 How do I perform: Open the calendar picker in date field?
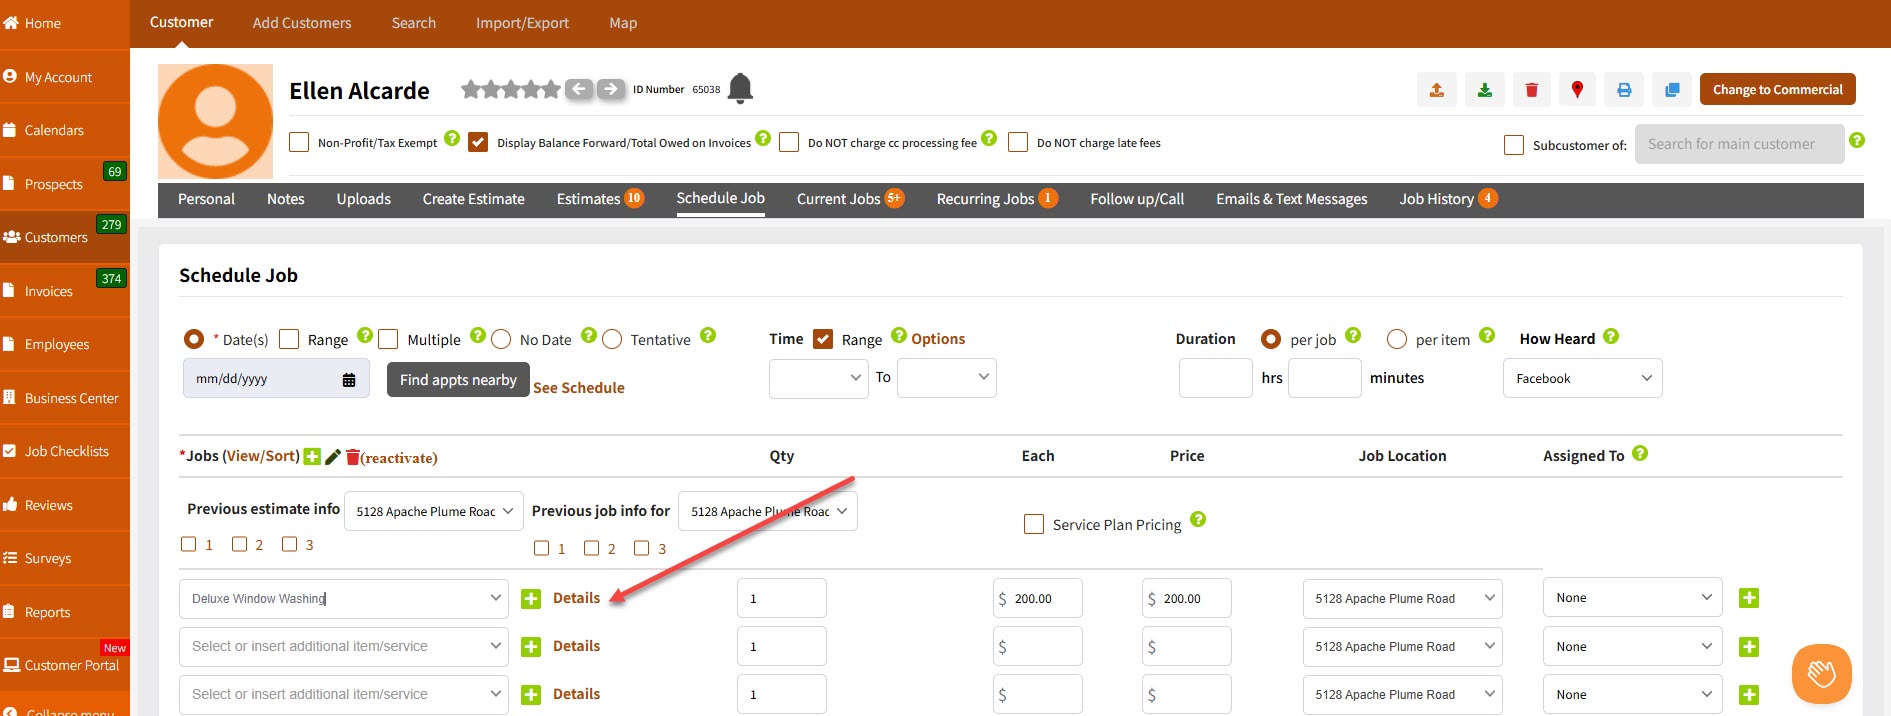tap(349, 380)
